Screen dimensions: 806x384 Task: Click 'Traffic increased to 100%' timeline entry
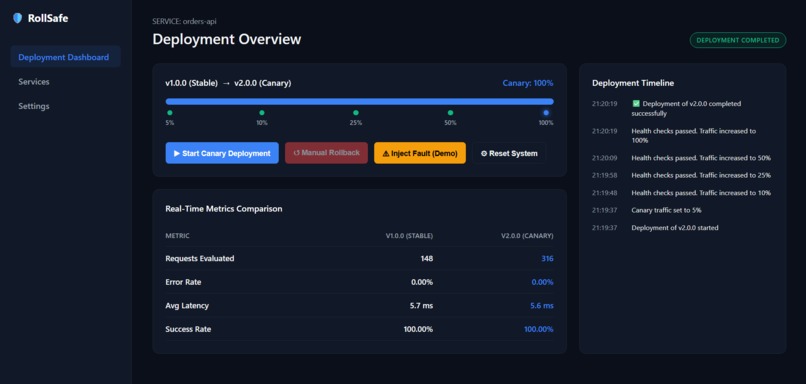693,136
